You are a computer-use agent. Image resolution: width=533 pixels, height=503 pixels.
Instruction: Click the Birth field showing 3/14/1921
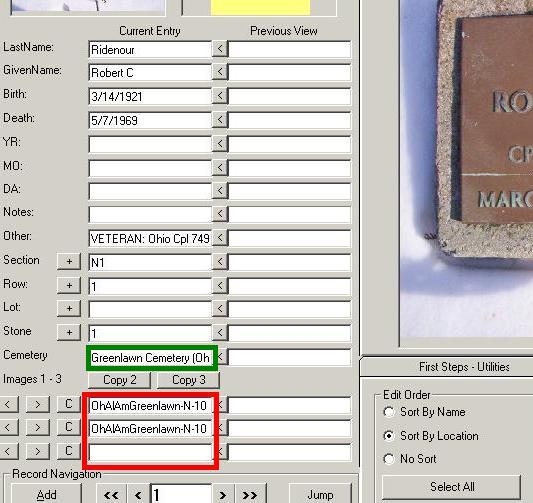coord(150,97)
